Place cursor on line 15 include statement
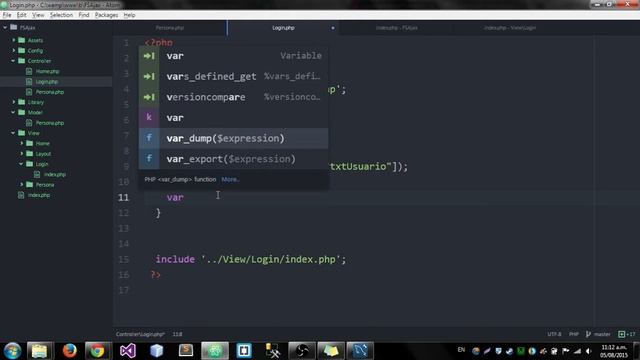This screenshot has width=640, height=360. tap(251, 259)
